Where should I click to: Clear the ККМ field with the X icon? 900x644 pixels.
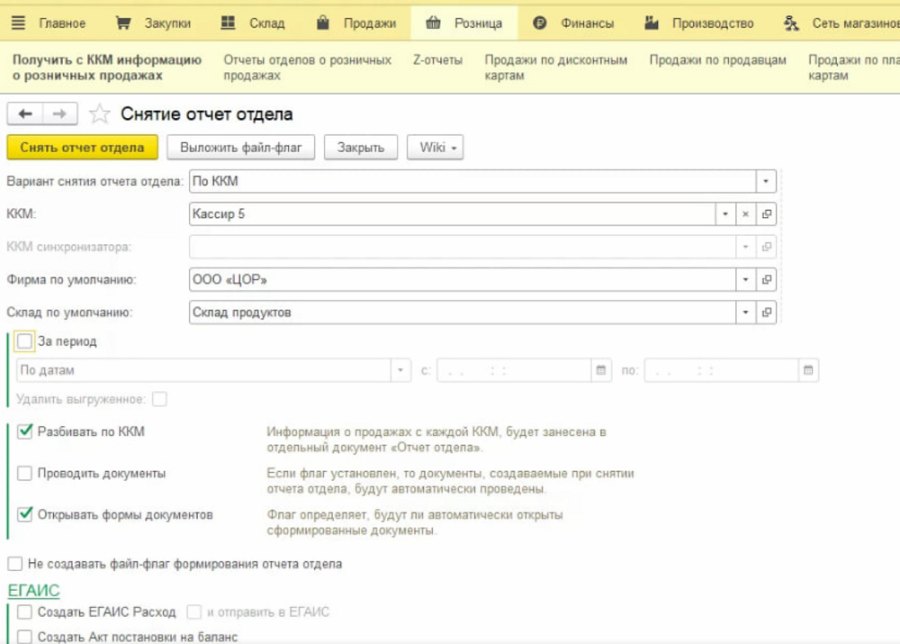[746, 214]
